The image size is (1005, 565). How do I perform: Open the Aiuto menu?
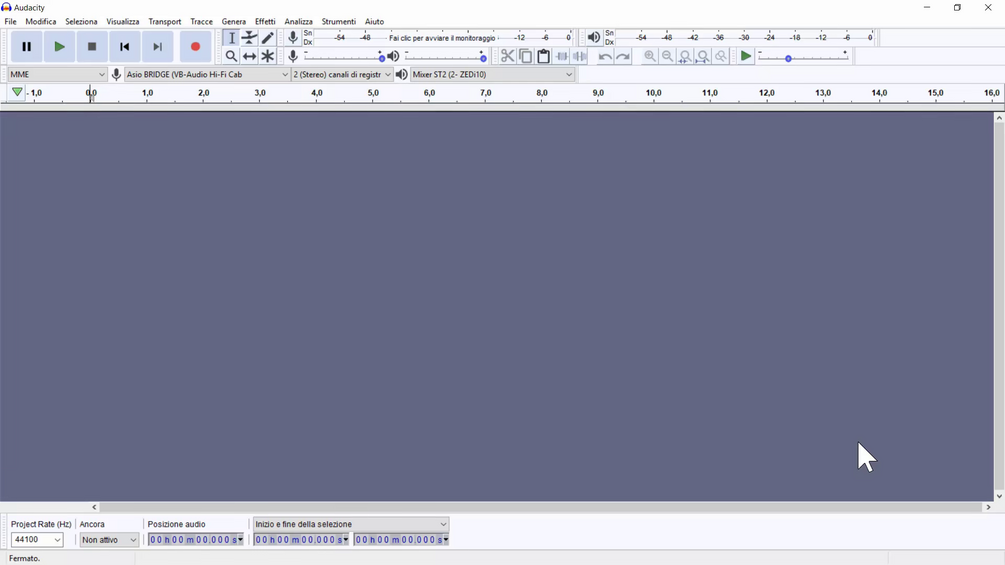[x=374, y=21]
